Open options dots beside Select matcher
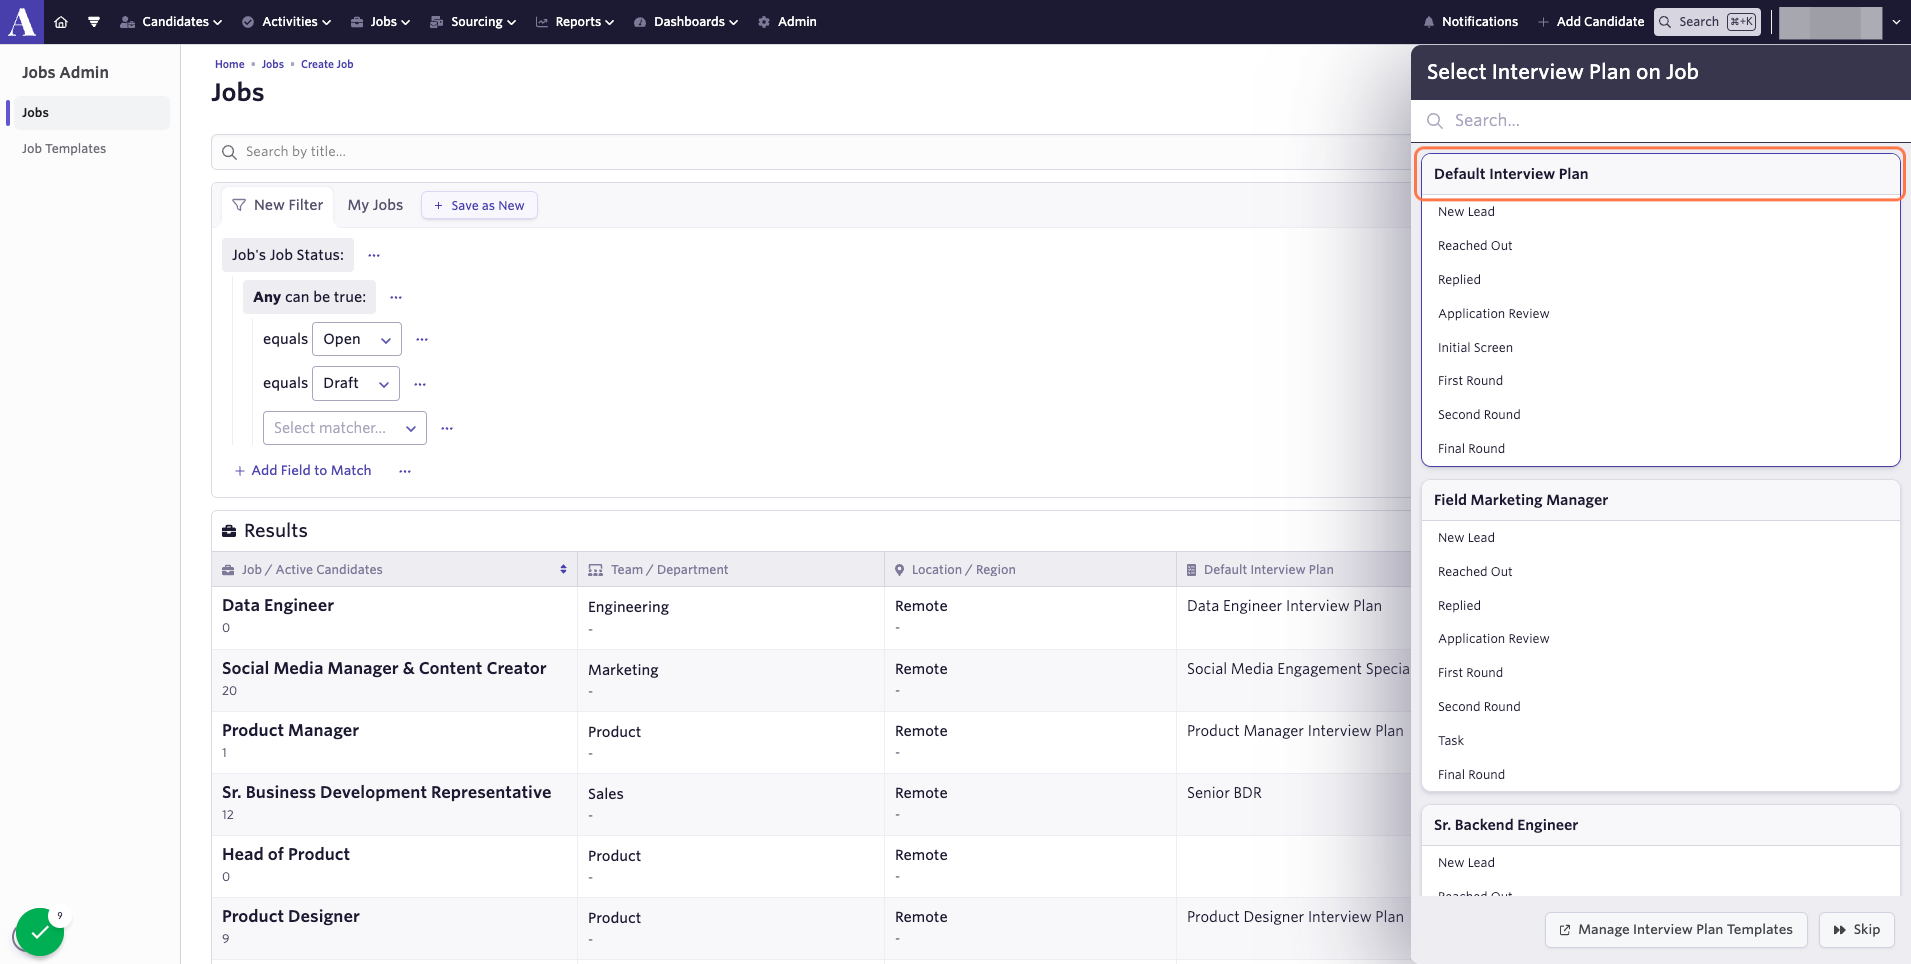The width and height of the screenshot is (1911, 964). (447, 428)
